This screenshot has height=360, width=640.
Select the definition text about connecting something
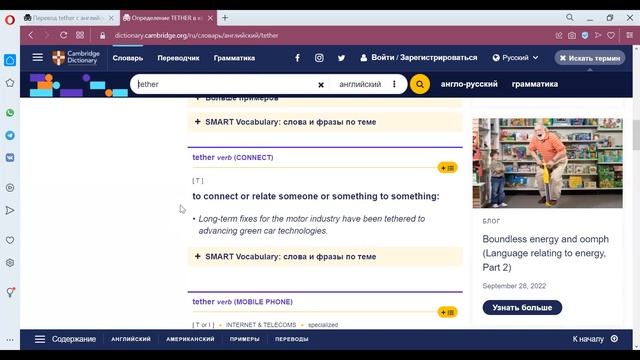tap(316, 196)
